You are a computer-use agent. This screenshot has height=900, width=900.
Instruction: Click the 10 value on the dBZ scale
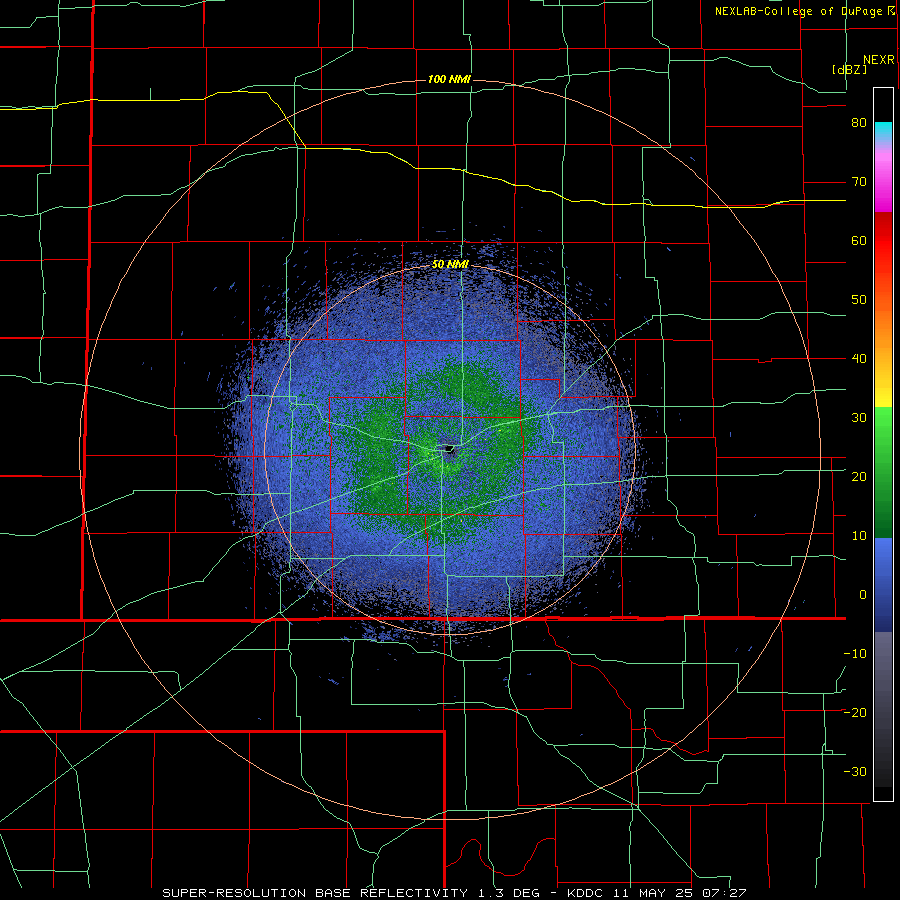[x=859, y=536]
